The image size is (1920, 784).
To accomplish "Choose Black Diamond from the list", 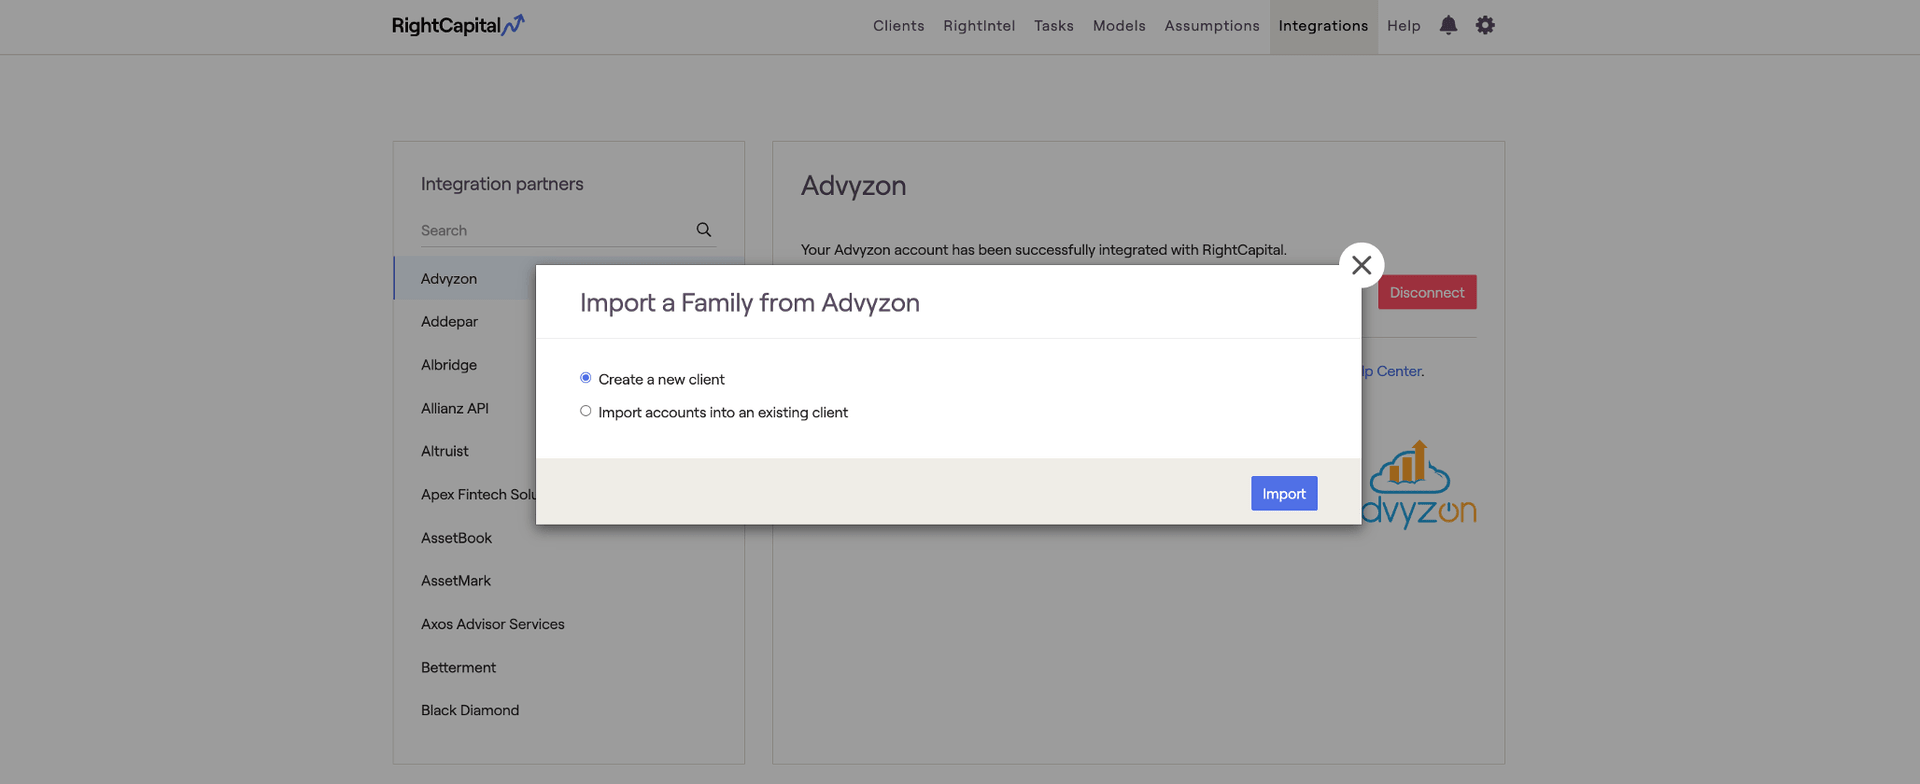I will pos(469,710).
